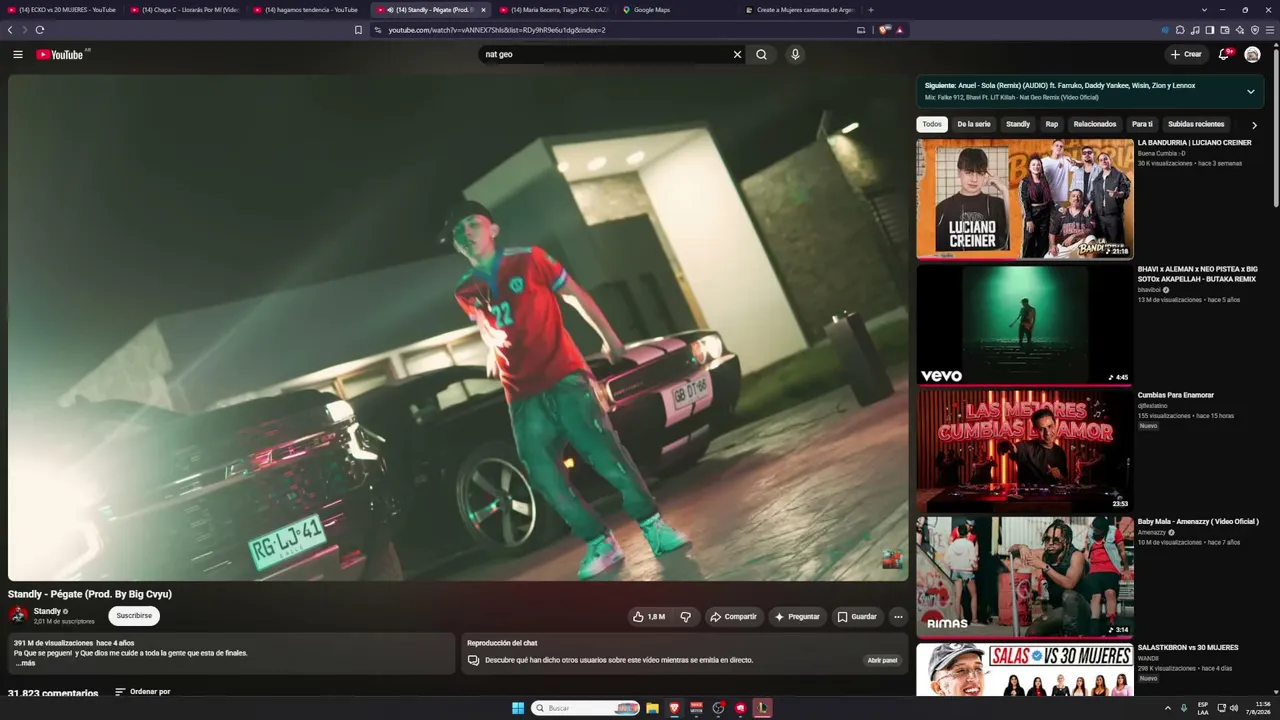Bookmark this page in address bar
1280x720 pixels.
[x=358, y=30]
